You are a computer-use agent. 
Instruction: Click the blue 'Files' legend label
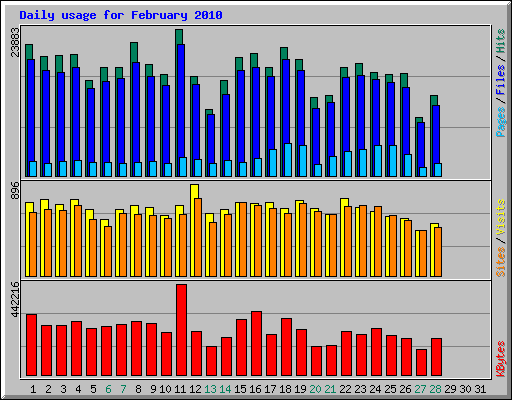pos(501,80)
